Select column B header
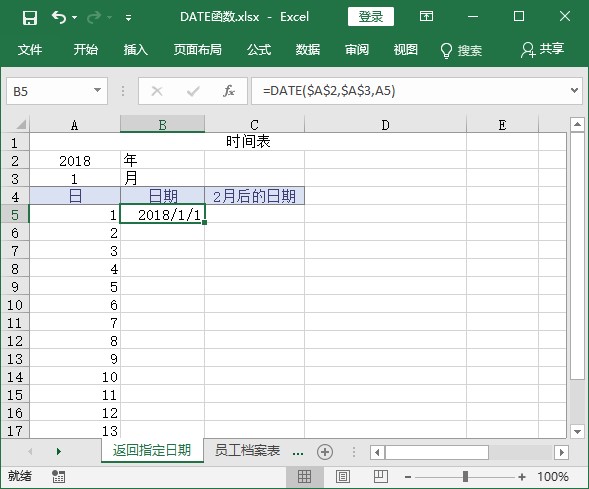589x489 pixels. pyautogui.click(x=162, y=124)
